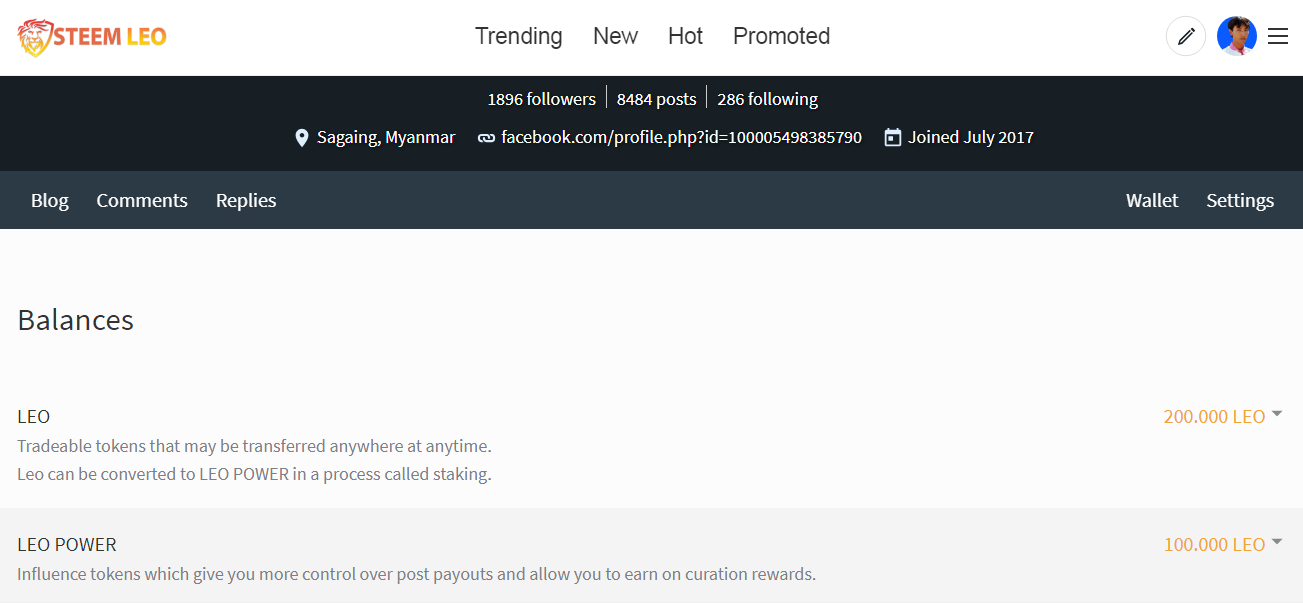Click the 'Tradeable tokens' description line

[x=254, y=445]
